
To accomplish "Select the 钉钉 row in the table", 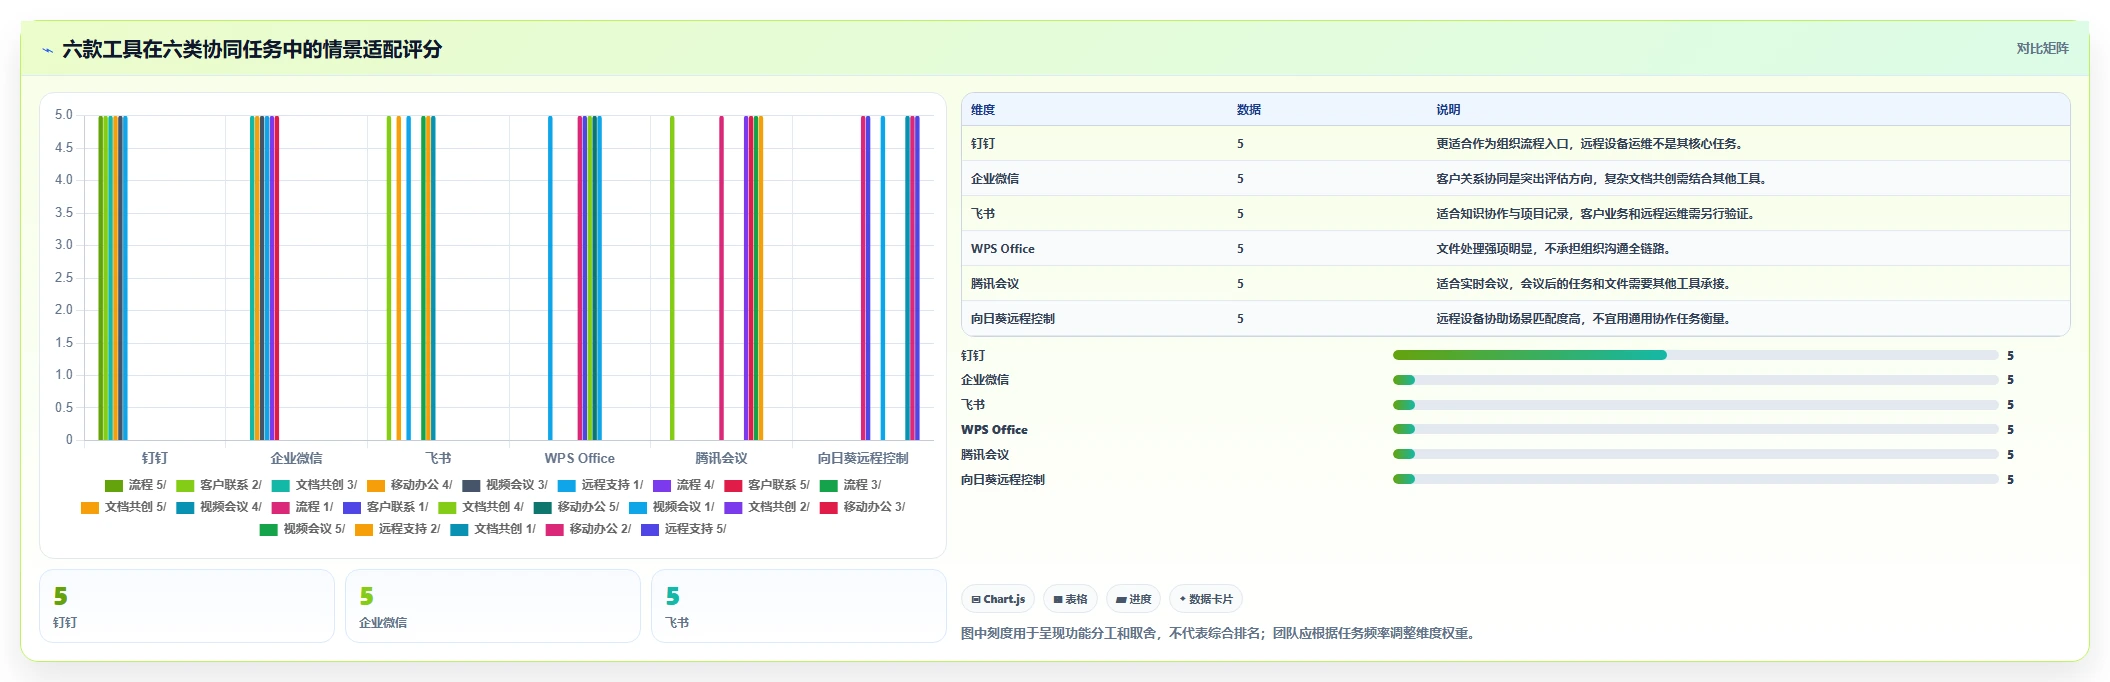I will [x=1515, y=144].
